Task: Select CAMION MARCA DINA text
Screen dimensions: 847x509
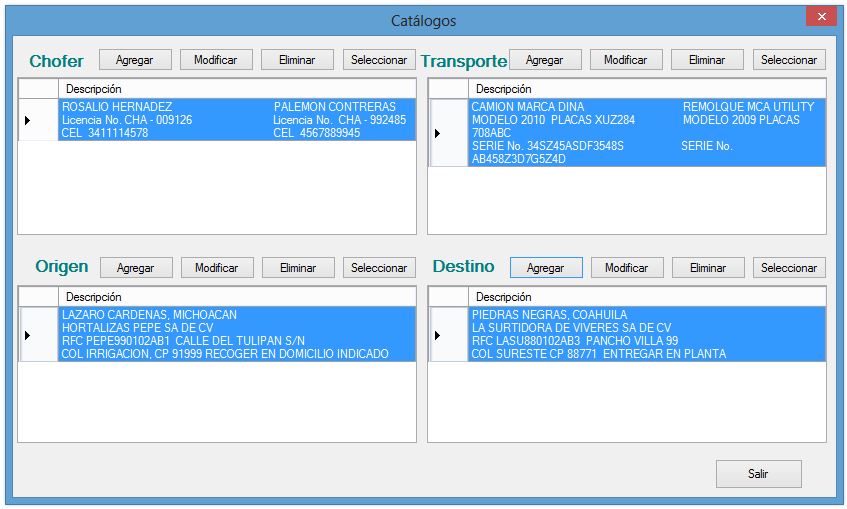Action: tap(528, 107)
